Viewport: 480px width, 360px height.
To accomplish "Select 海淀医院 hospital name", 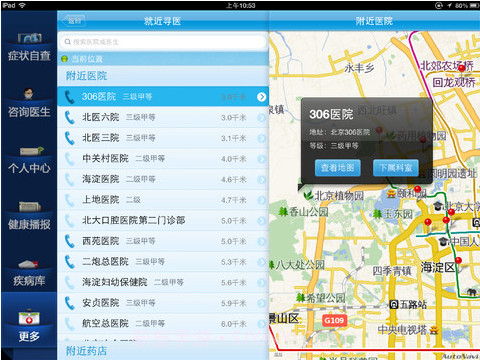I will point(101,179).
